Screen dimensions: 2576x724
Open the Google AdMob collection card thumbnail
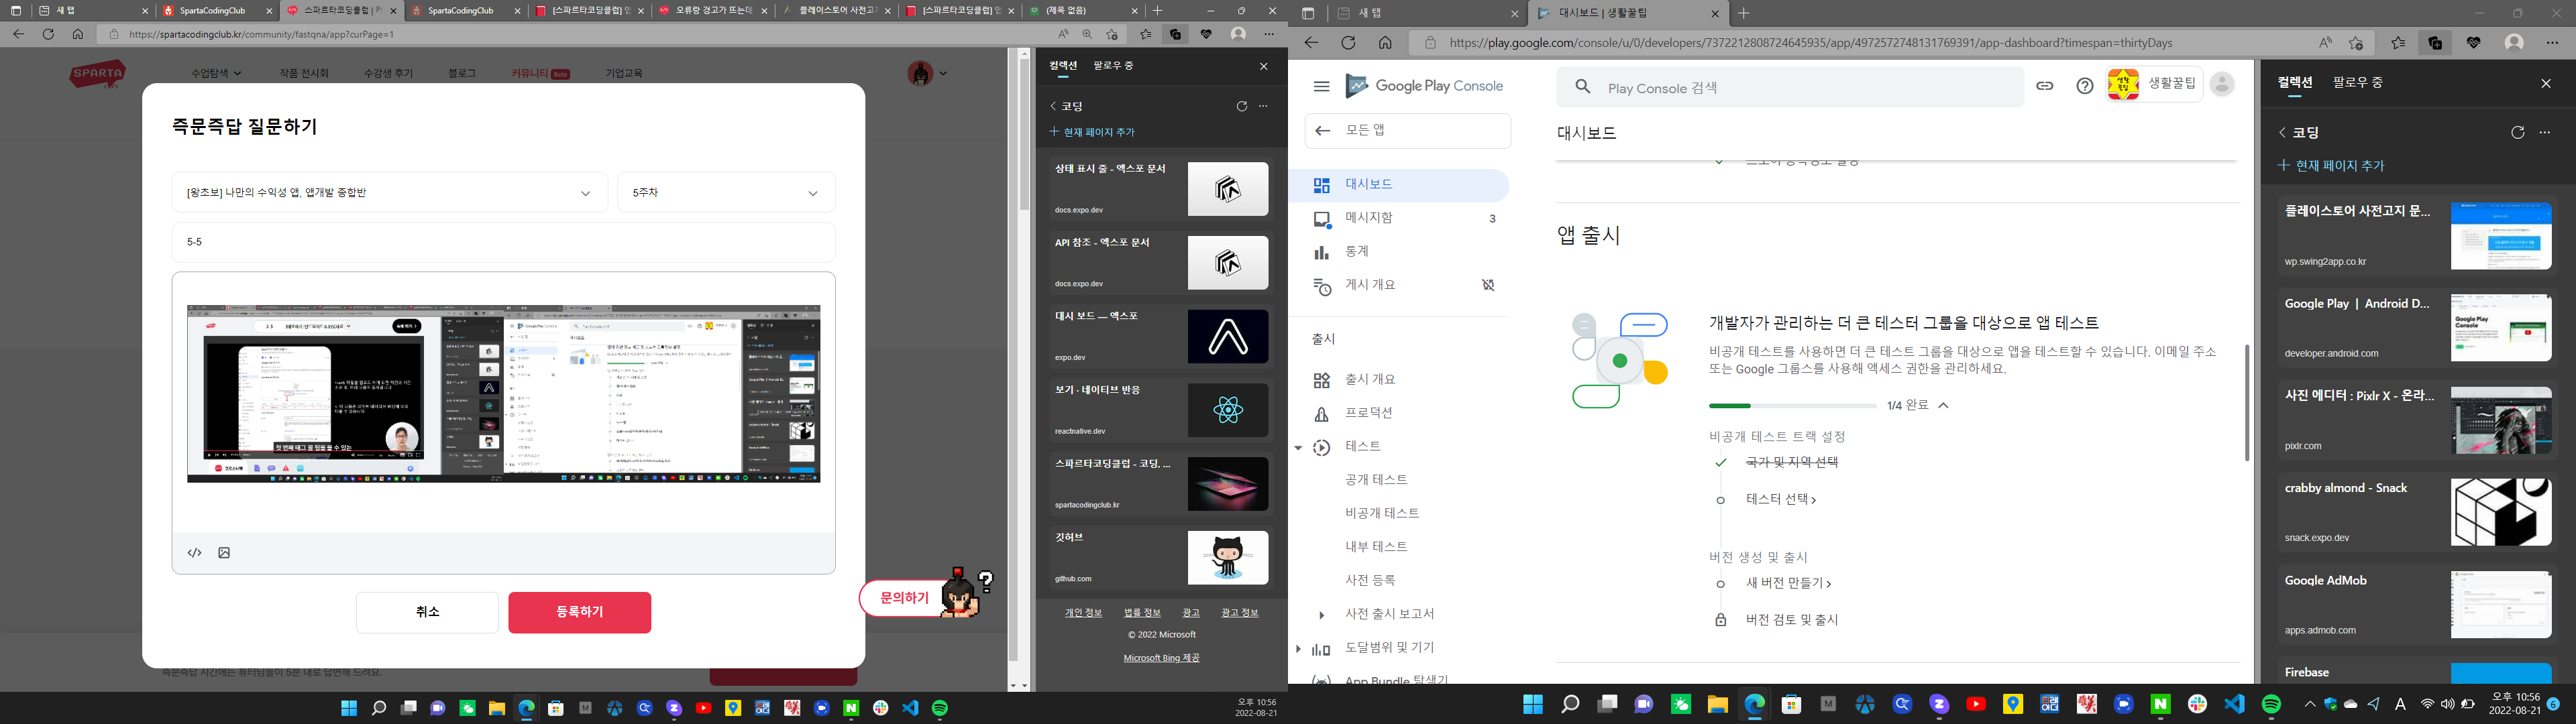click(x=2501, y=605)
